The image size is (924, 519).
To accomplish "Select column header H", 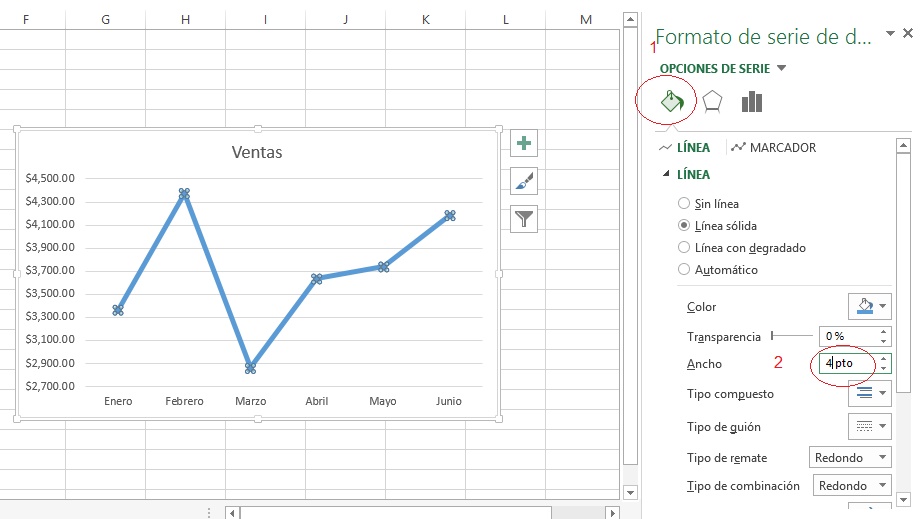I will 185,20.
